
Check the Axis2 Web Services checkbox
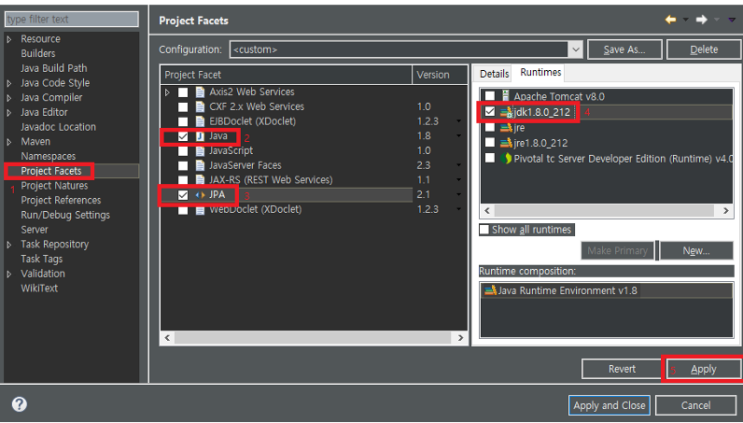point(183,92)
